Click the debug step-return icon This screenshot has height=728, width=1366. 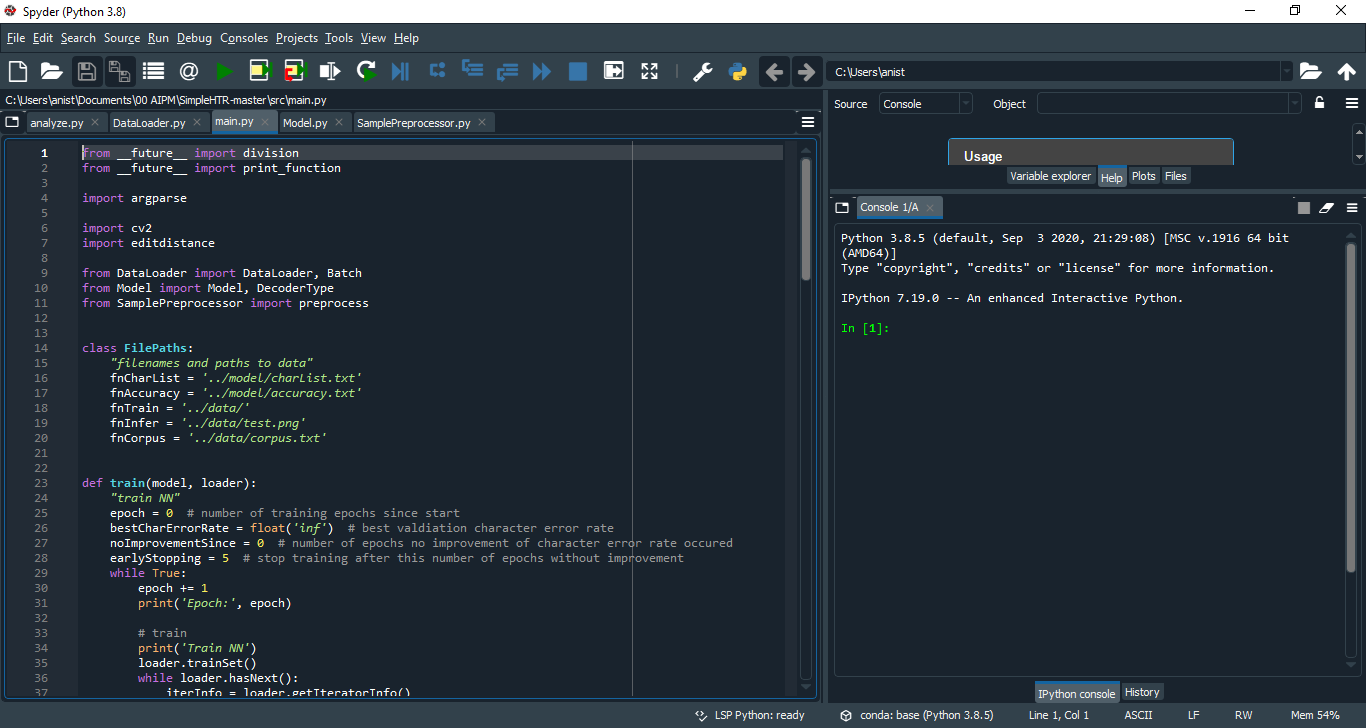tap(507, 71)
